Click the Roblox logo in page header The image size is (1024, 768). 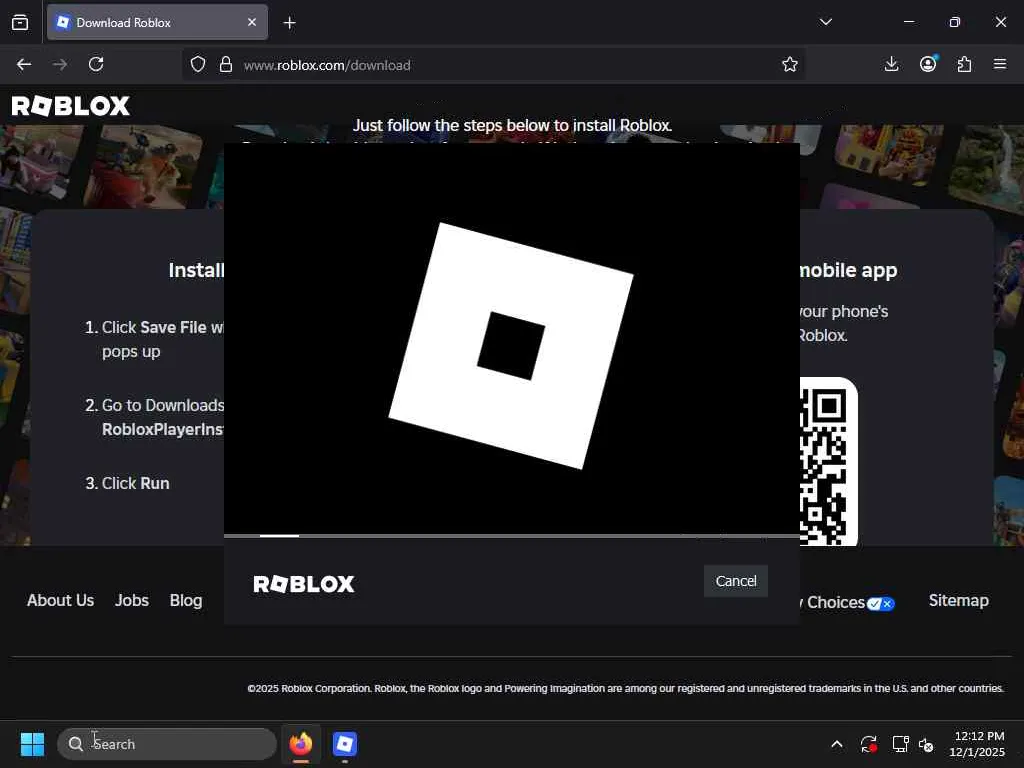71,106
